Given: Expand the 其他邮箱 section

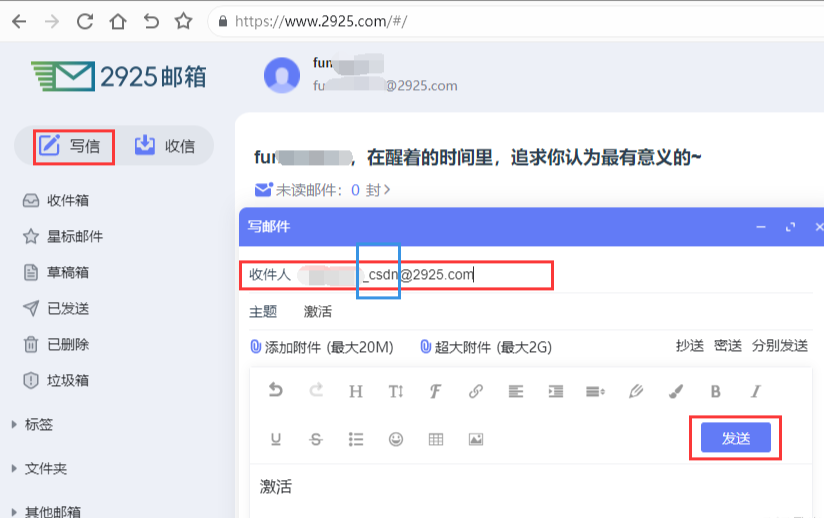Looking at the screenshot, I should [50, 511].
